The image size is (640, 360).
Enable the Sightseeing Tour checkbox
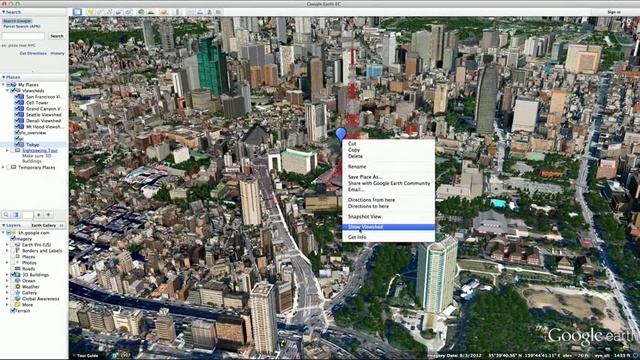pyautogui.click(x=12, y=151)
